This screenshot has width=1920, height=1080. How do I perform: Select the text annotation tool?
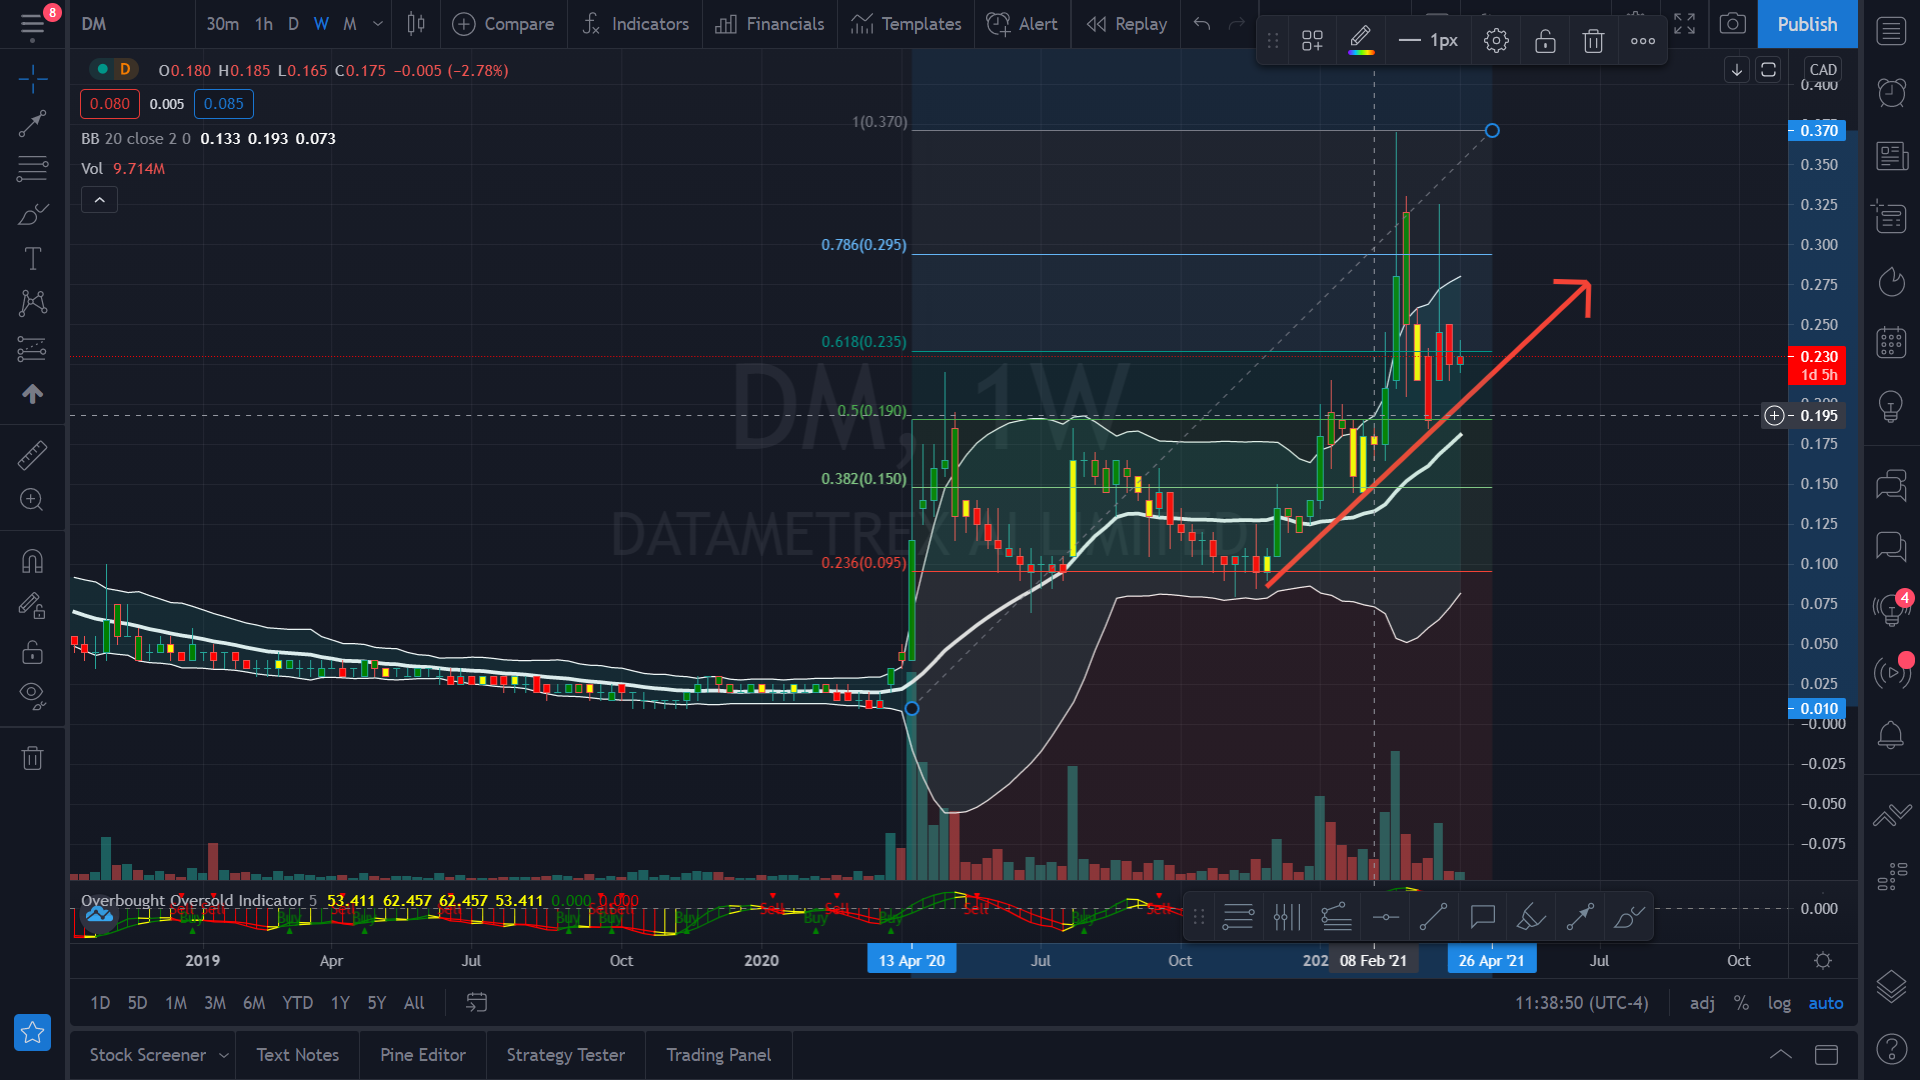tap(32, 258)
